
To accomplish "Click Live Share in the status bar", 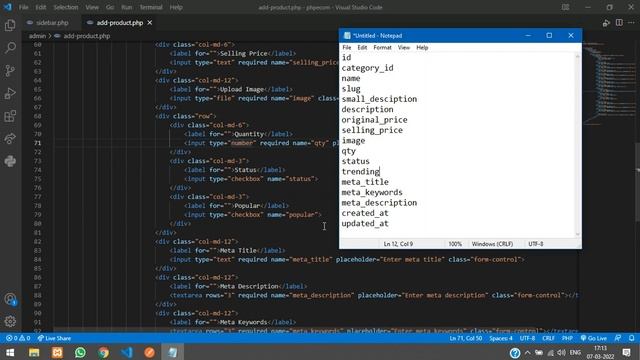I will coord(54,338).
